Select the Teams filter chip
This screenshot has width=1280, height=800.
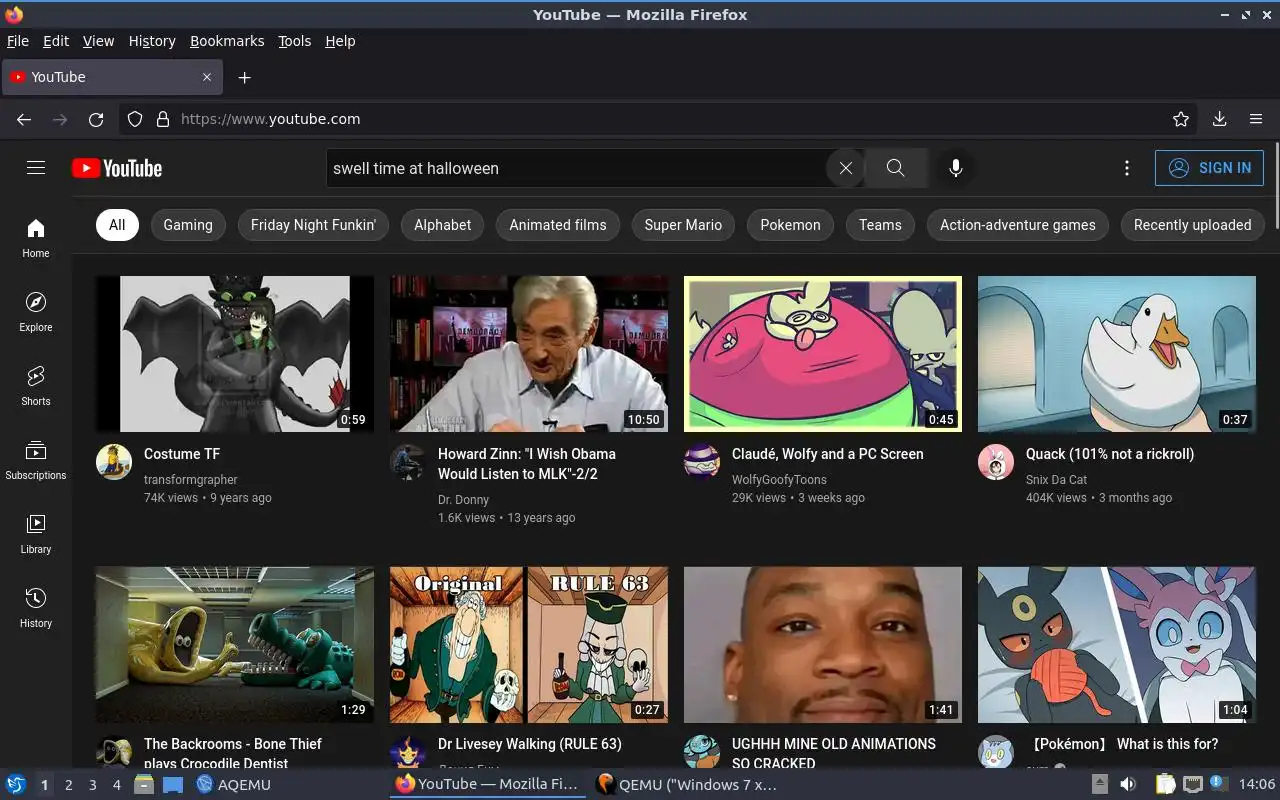pos(880,225)
